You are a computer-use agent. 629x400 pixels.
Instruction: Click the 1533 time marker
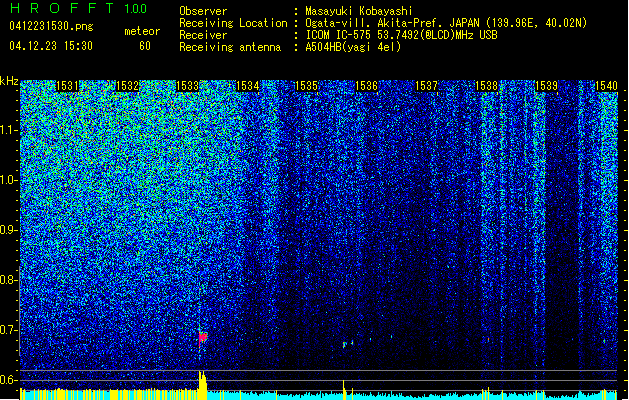coord(187,86)
